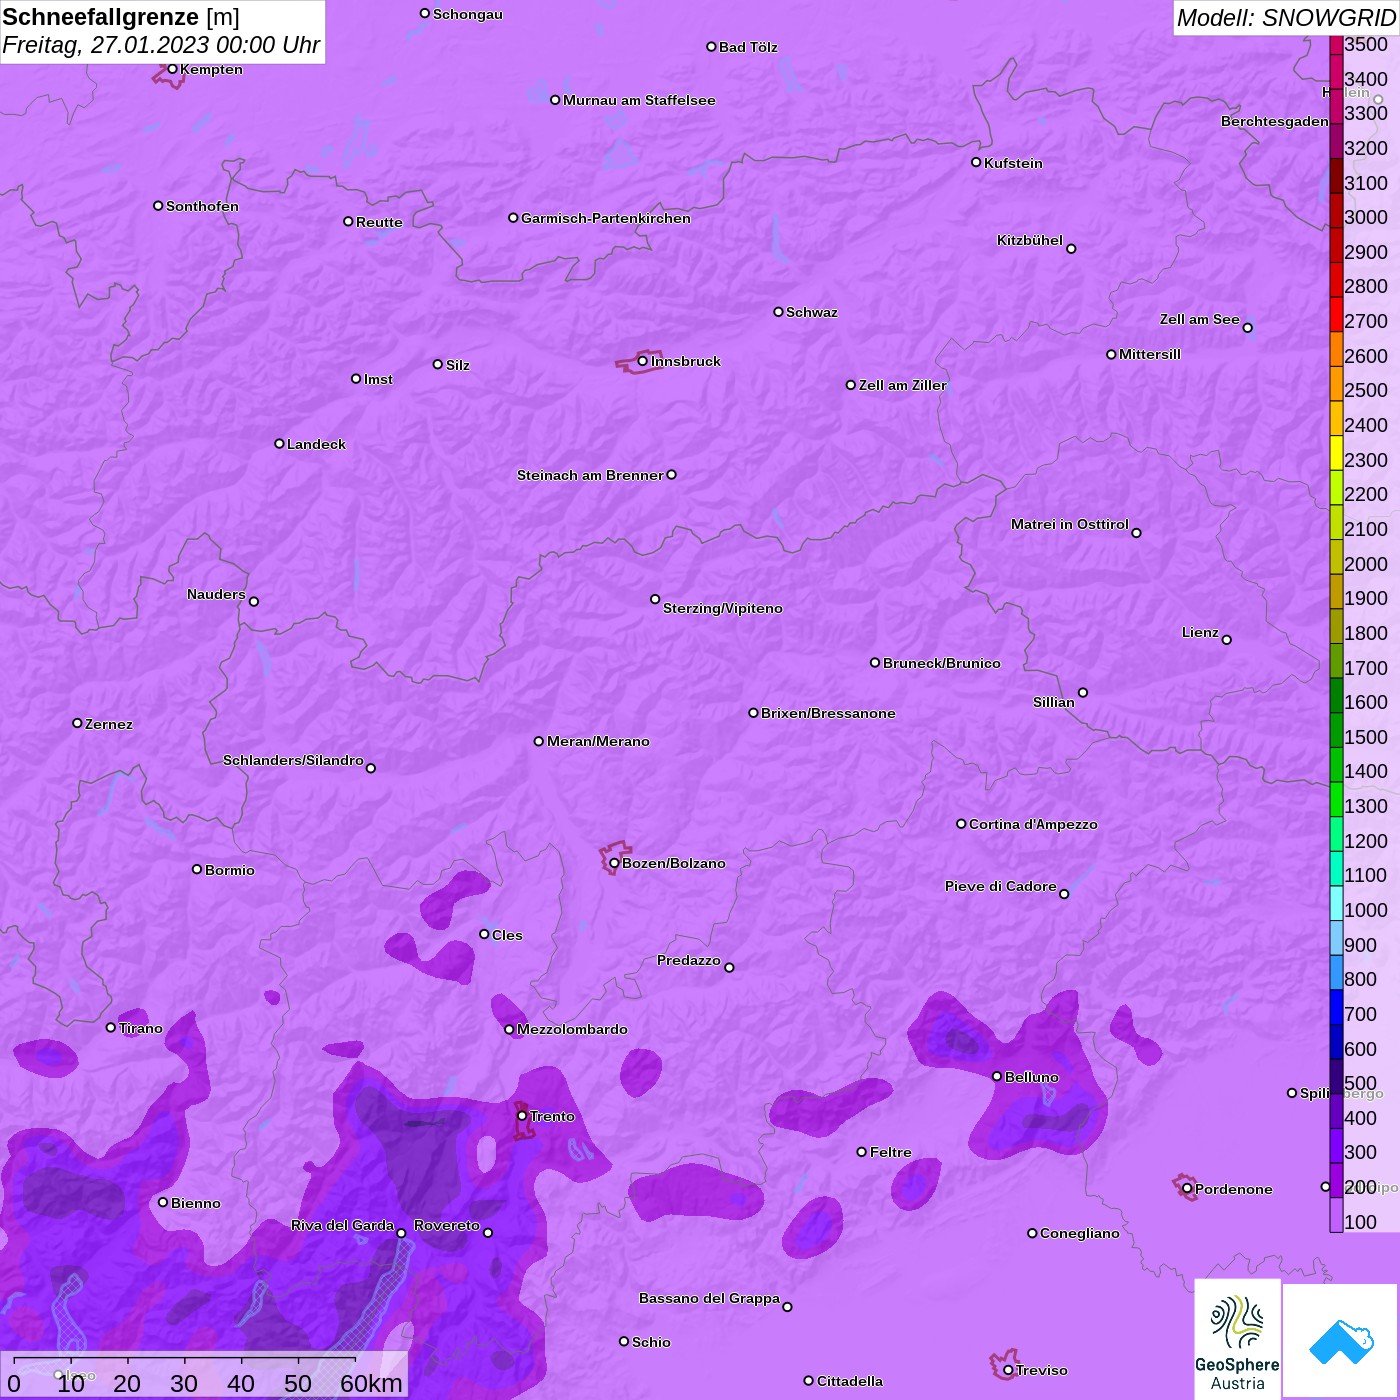The height and width of the screenshot is (1400, 1400).
Task: Click the Bormio marker dot
Action: [x=197, y=869]
